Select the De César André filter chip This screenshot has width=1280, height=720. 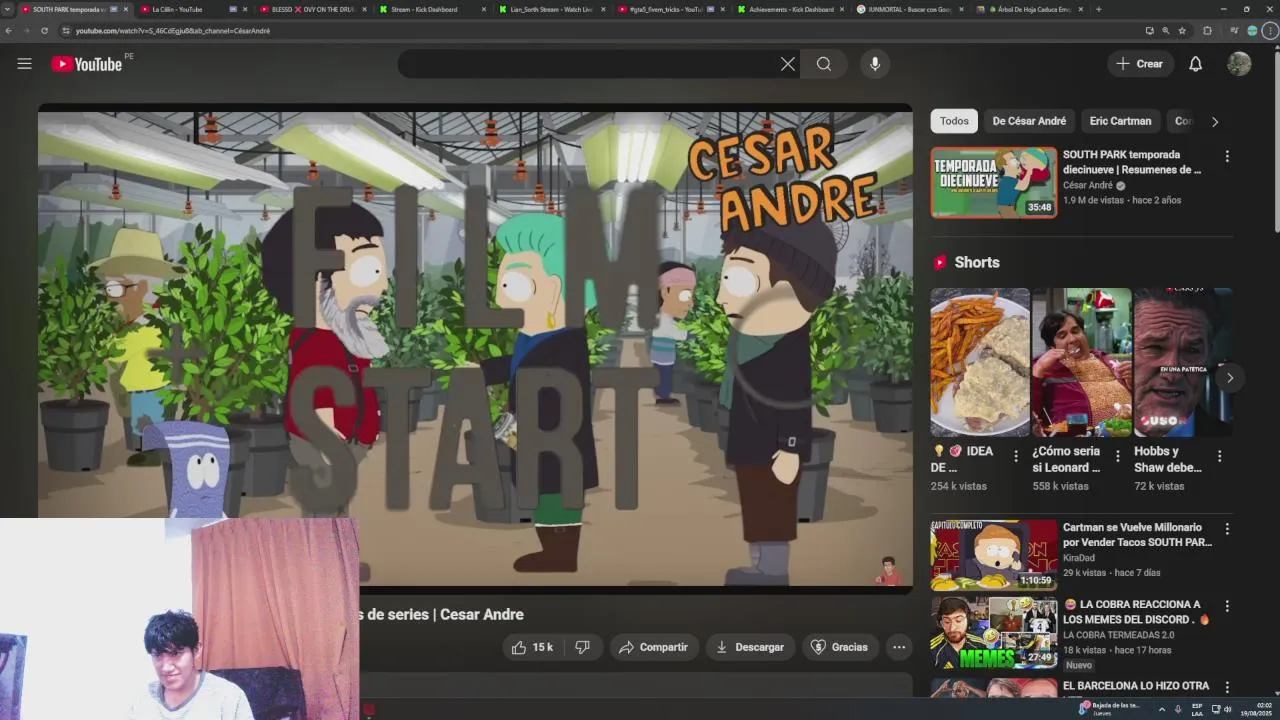1029,121
